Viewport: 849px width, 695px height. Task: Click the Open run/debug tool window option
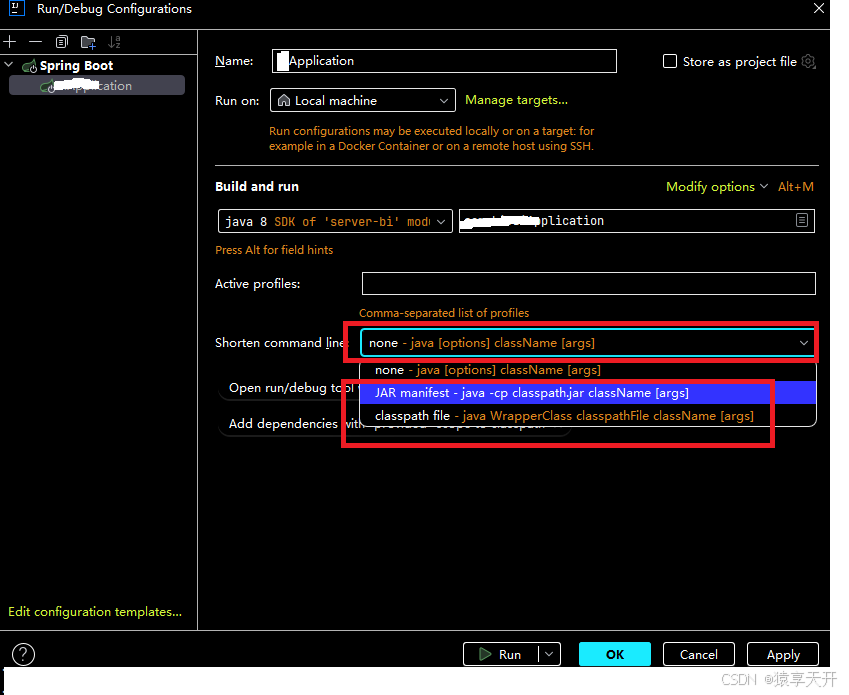tap(290, 388)
